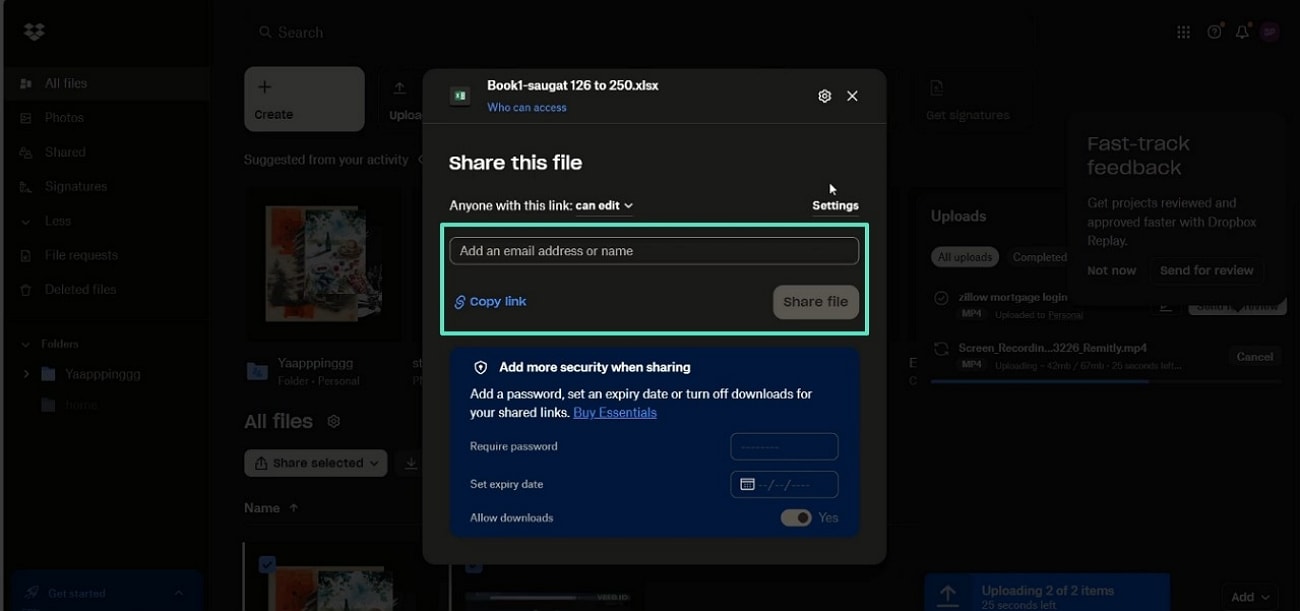Screen dimensions: 1300x611
Task: Open the Add dropdown at bottom right
Action: pyautogui.click(x=1250, y=597)
